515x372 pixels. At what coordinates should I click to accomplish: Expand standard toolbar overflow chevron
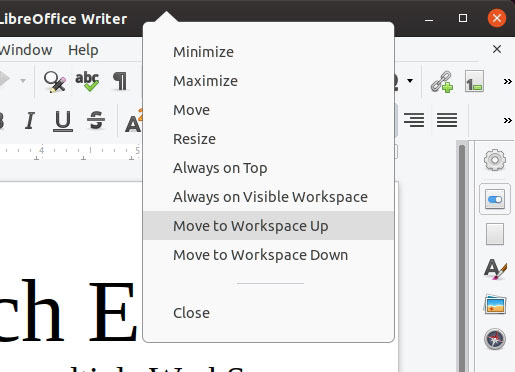click(507, 81)
